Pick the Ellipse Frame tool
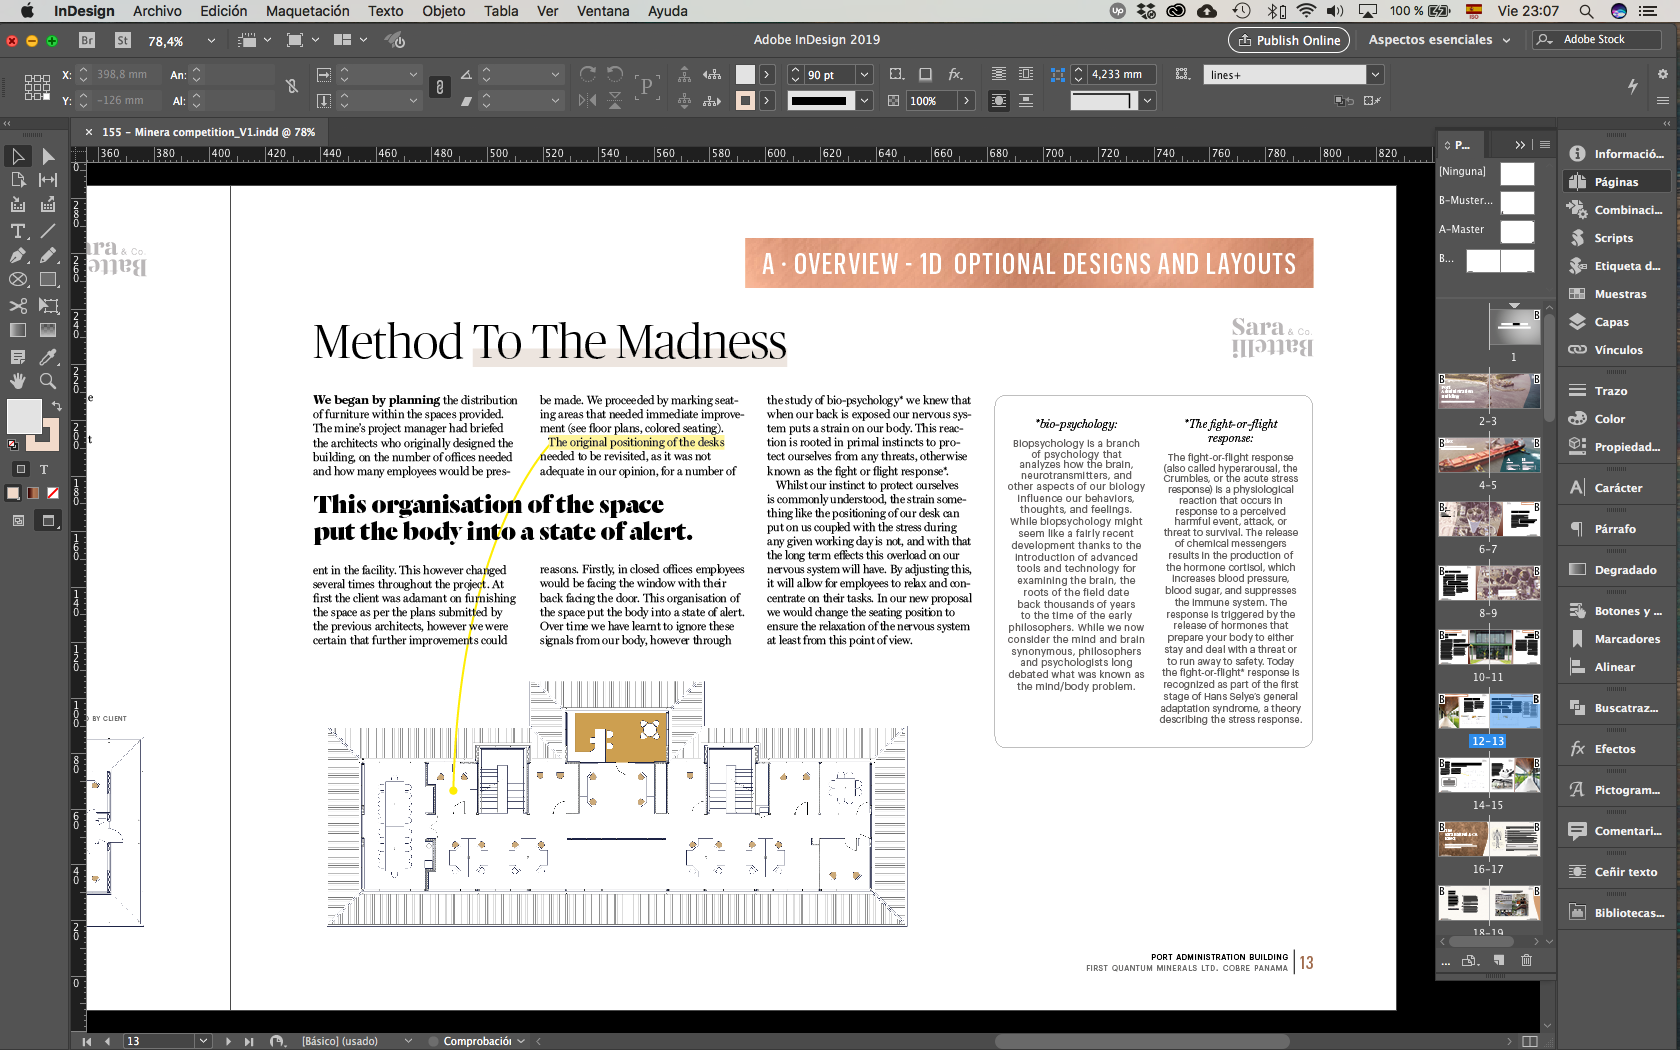The image size is (1680, 1050). point(18,280)
